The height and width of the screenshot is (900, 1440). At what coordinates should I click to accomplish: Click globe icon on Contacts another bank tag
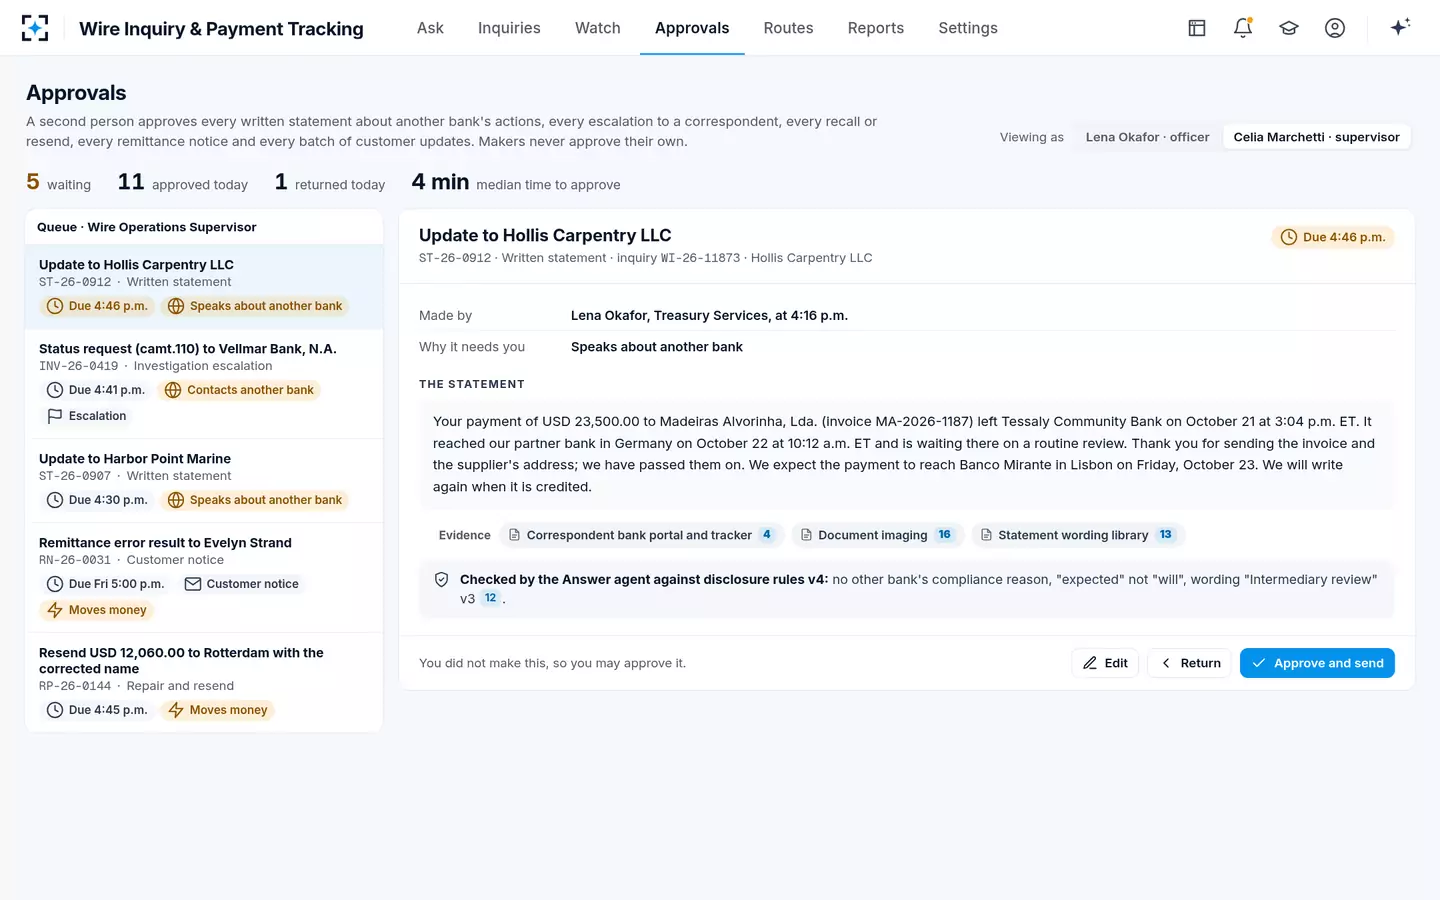pyautogui.click(x=173, y=390)
